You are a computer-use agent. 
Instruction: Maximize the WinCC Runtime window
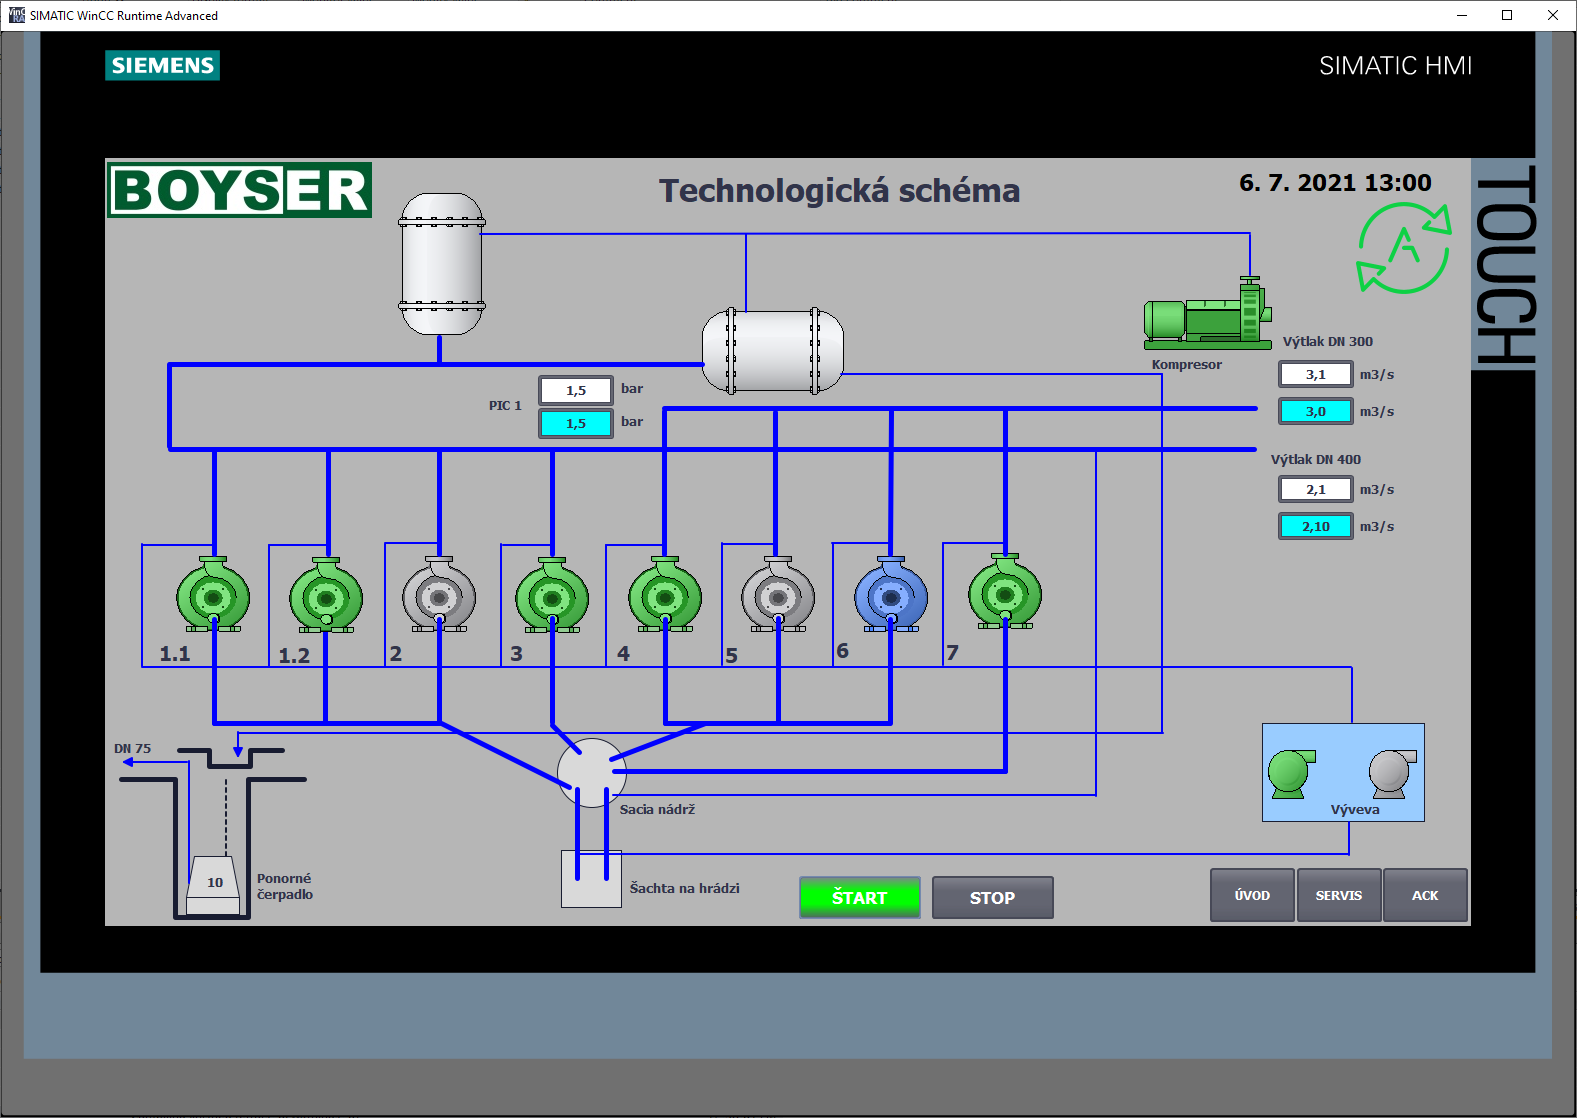1507,15
